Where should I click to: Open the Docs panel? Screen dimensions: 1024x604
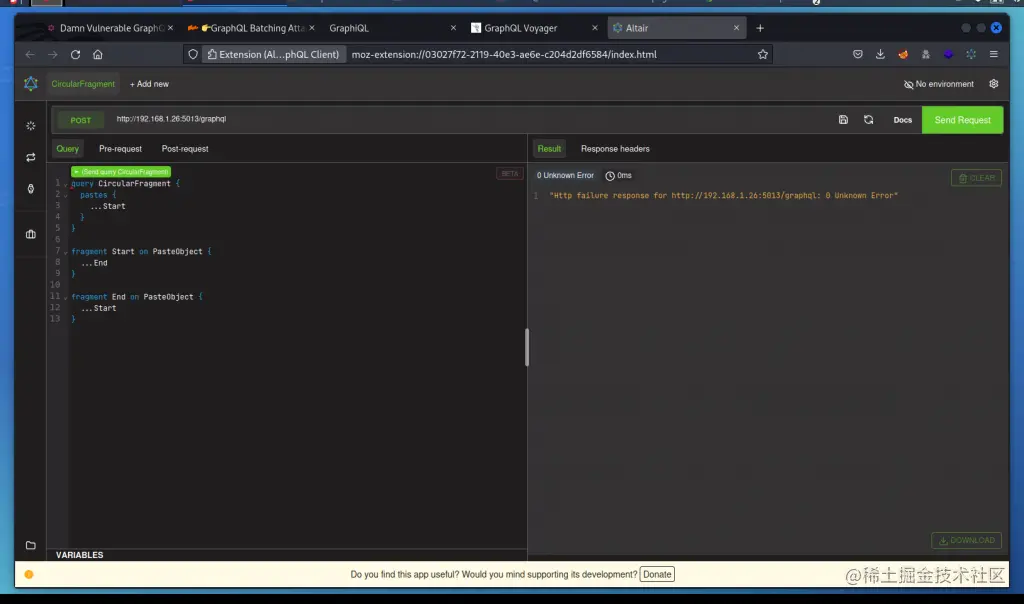[x=903, y=120]
